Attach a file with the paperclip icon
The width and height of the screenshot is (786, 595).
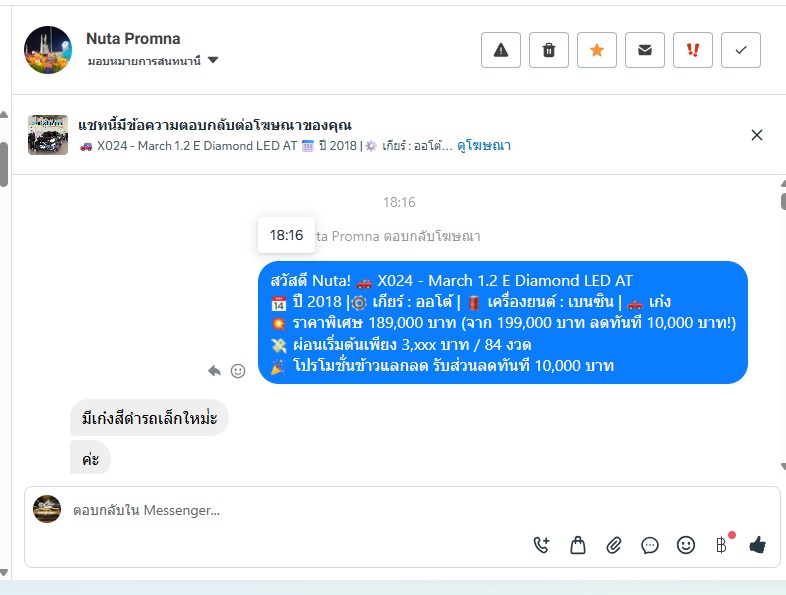[x=614, y=545]
